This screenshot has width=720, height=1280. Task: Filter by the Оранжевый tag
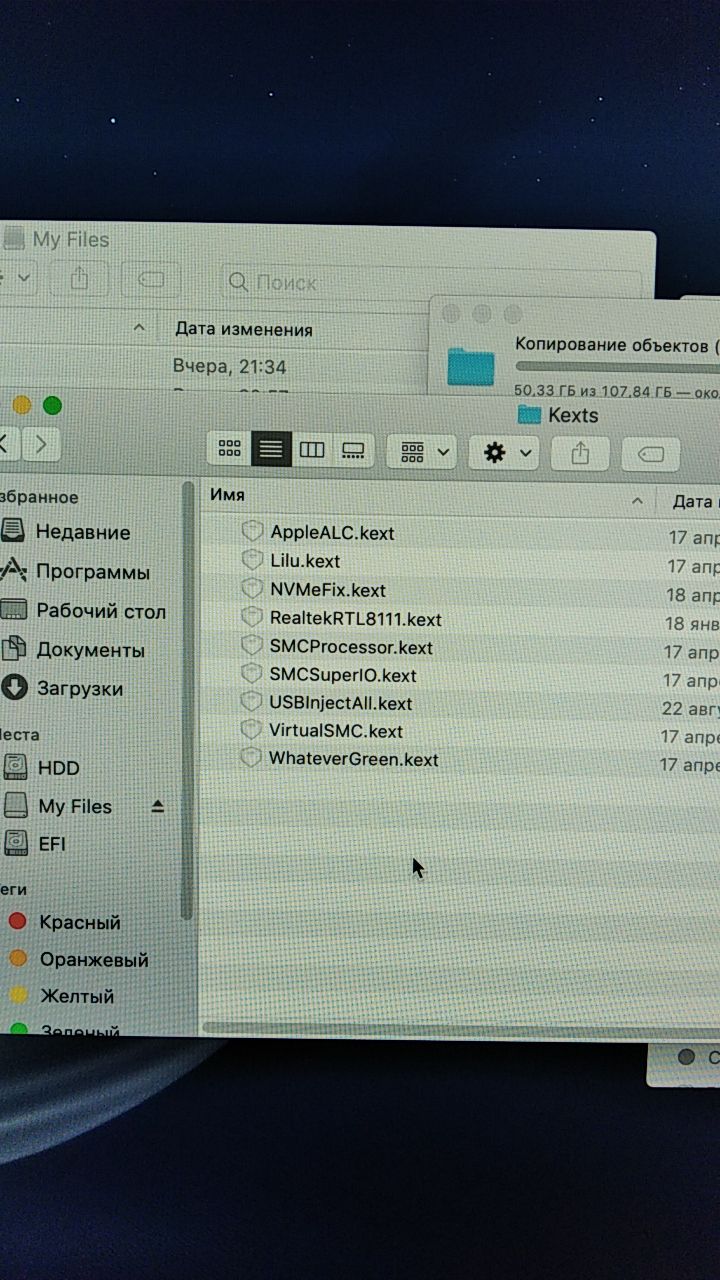click(78, 959)
